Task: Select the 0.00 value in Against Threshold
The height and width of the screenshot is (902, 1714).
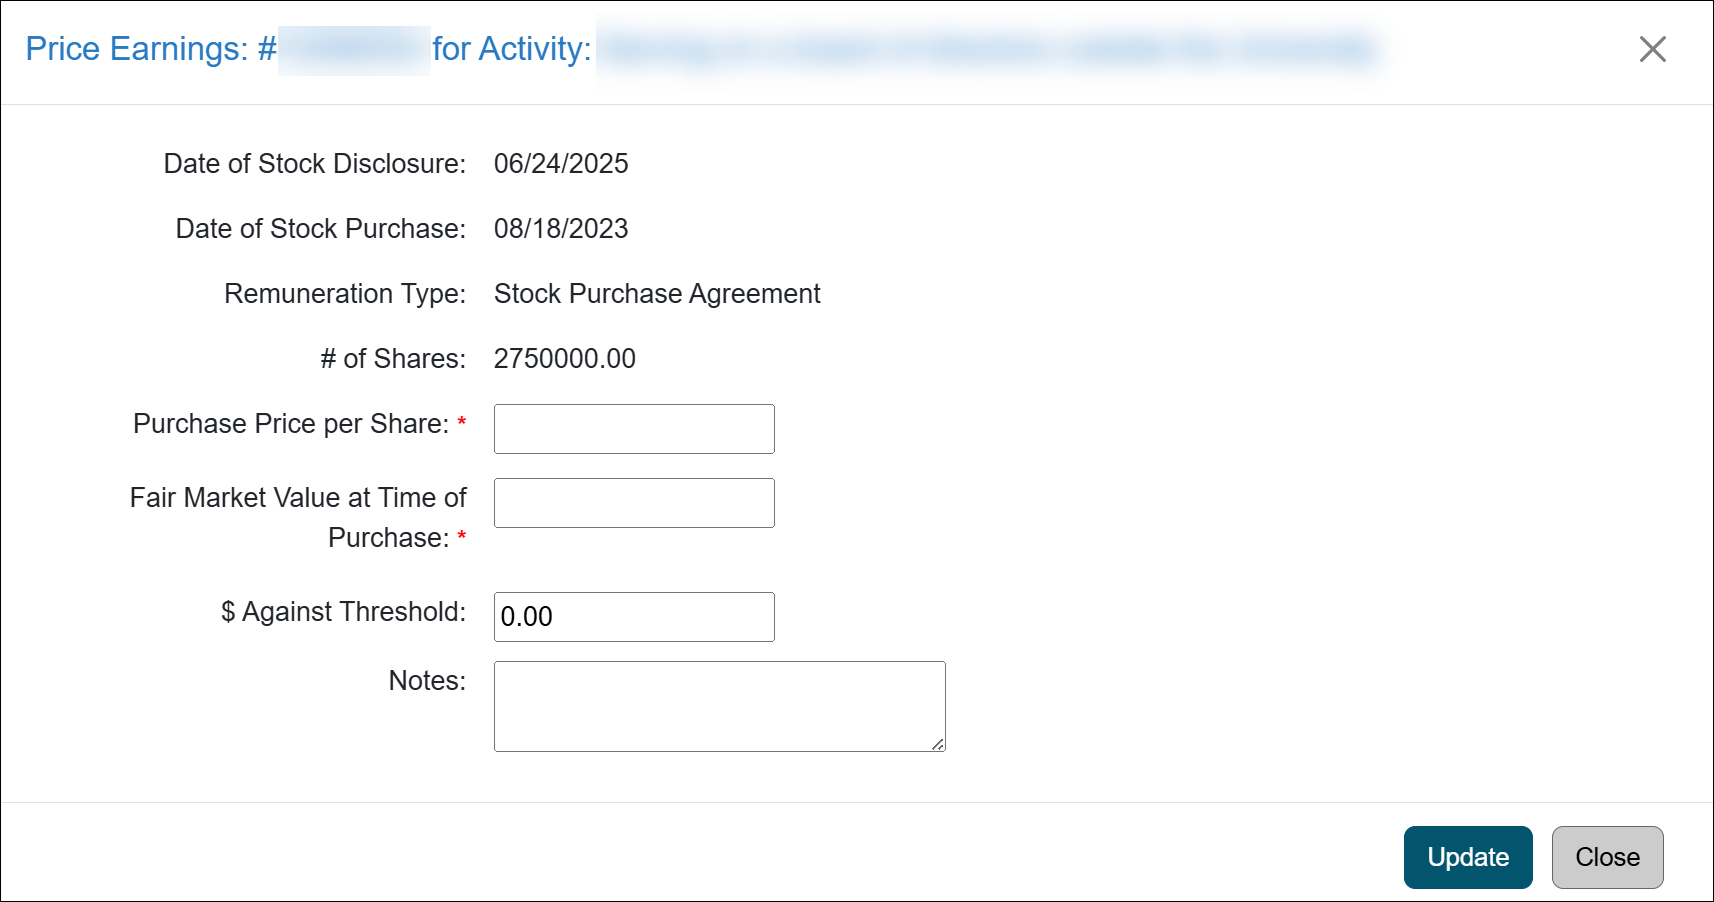Action: (x=526, y=617)
